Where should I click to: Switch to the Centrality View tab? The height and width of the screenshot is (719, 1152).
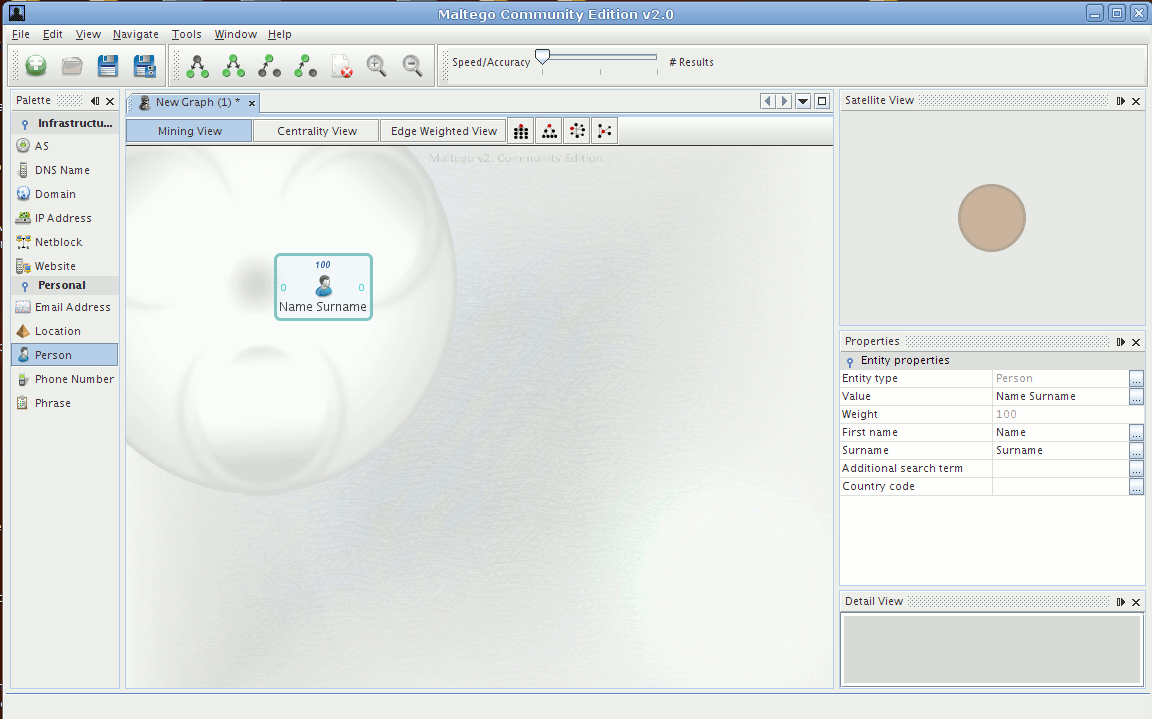click(316, 130)
